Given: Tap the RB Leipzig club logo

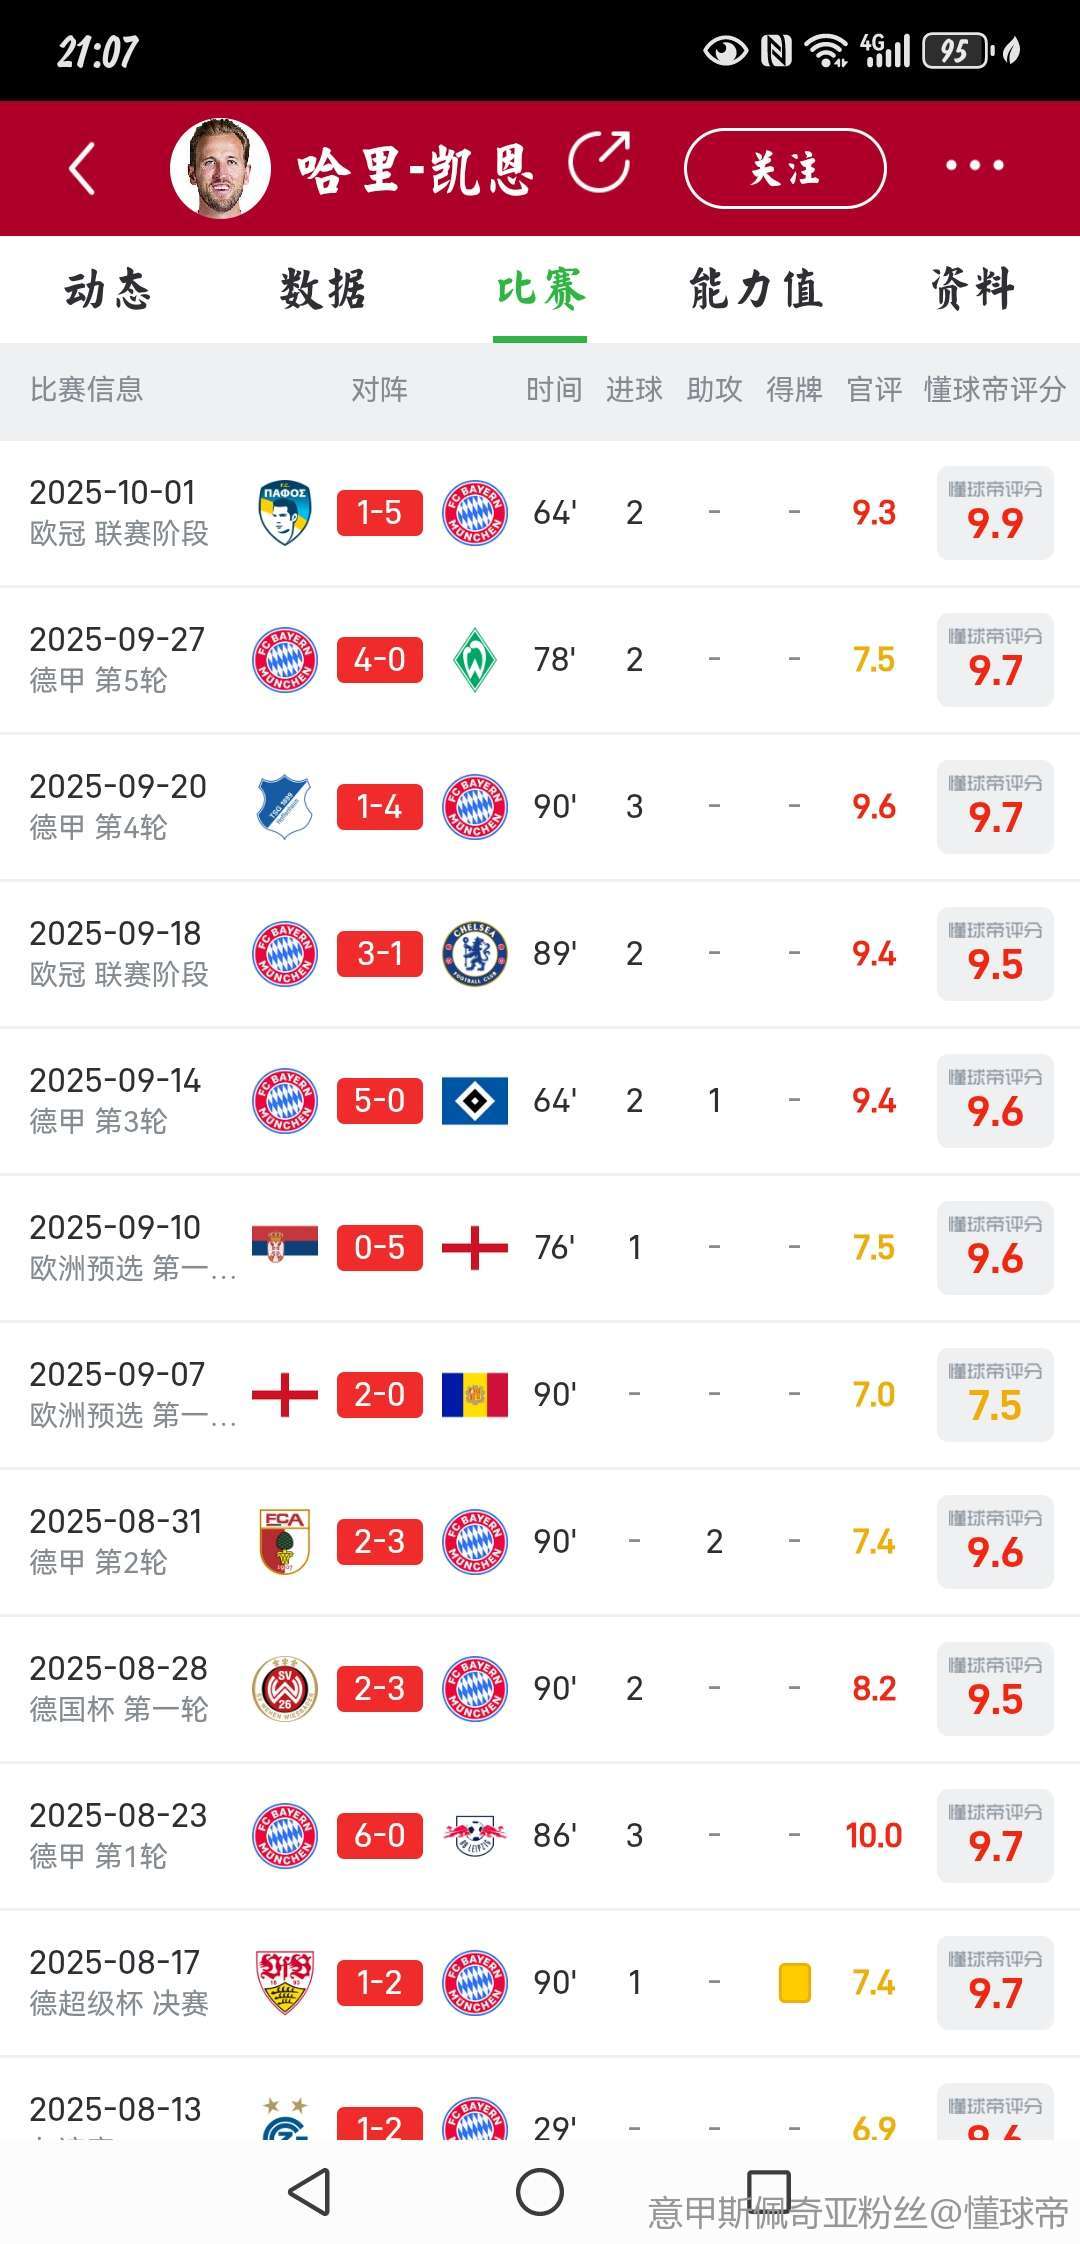Looking at the screenshot, I should point(475,1836).
